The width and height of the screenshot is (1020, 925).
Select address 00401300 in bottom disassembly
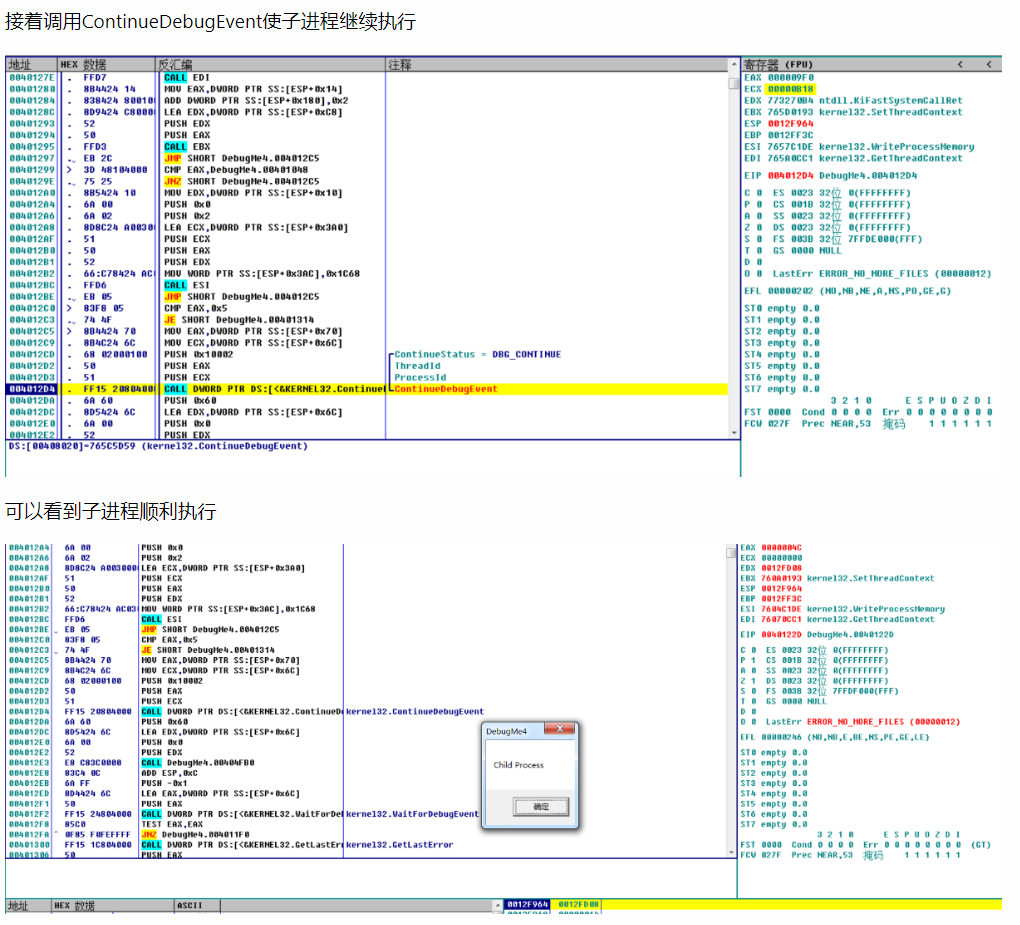pos(30,845)
